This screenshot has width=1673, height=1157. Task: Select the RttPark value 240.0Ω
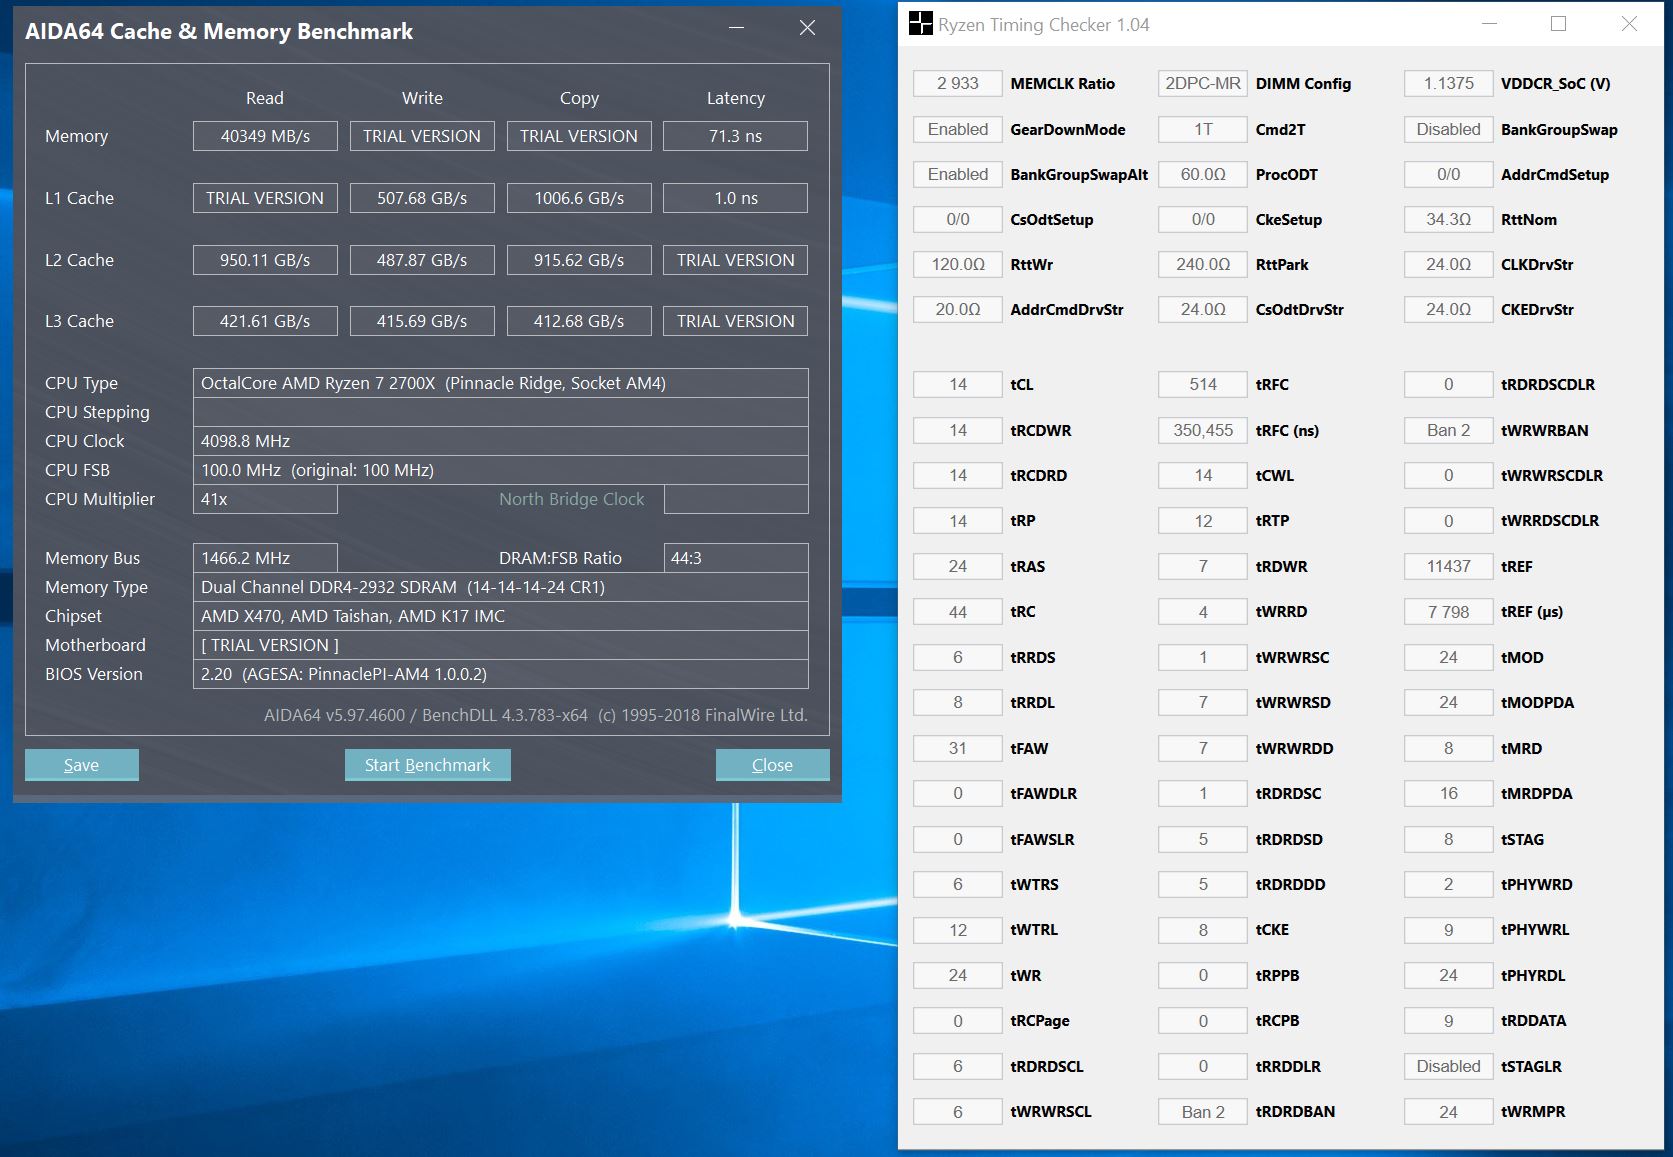pos(1203,265)
